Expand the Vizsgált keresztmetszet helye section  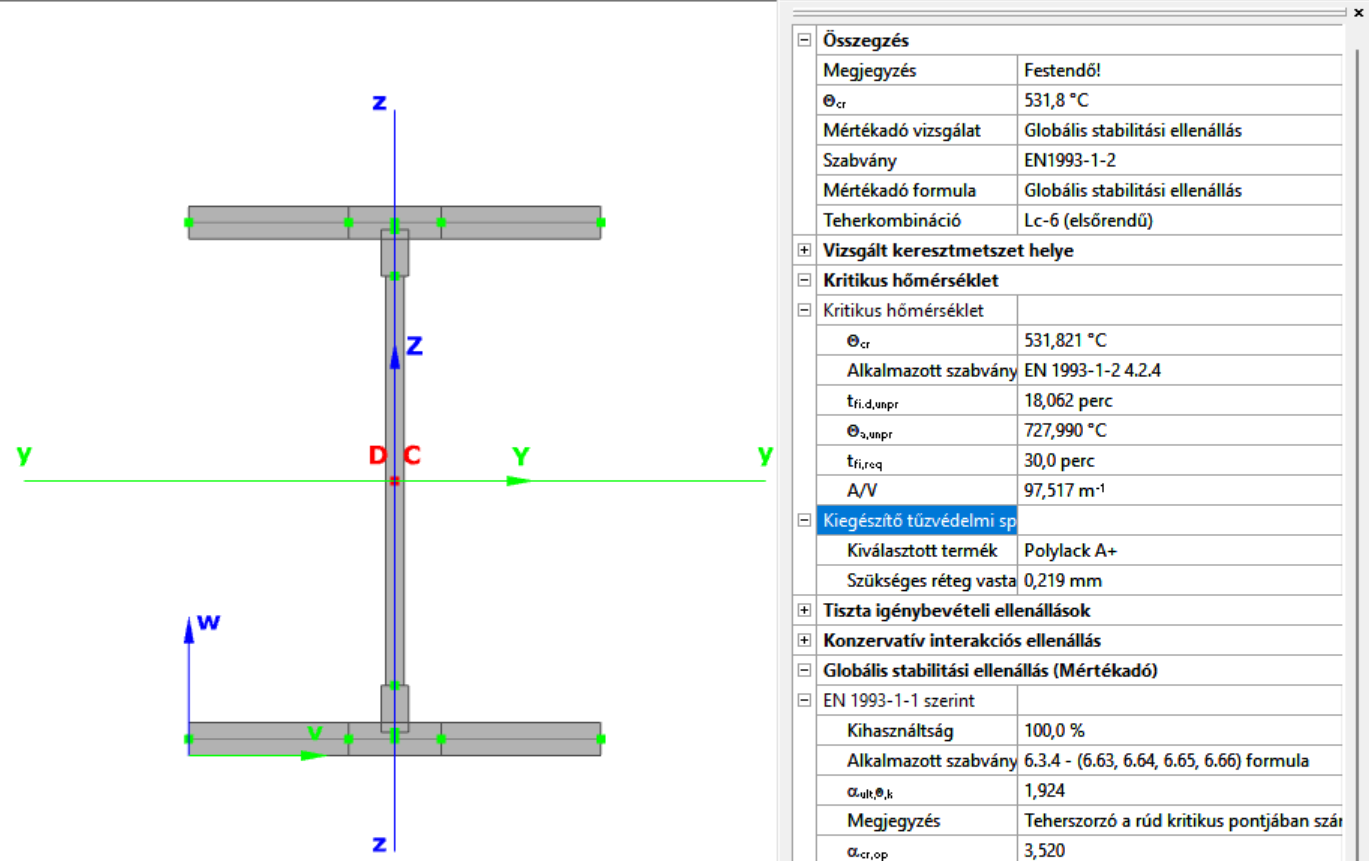click(x=804, y=251)
